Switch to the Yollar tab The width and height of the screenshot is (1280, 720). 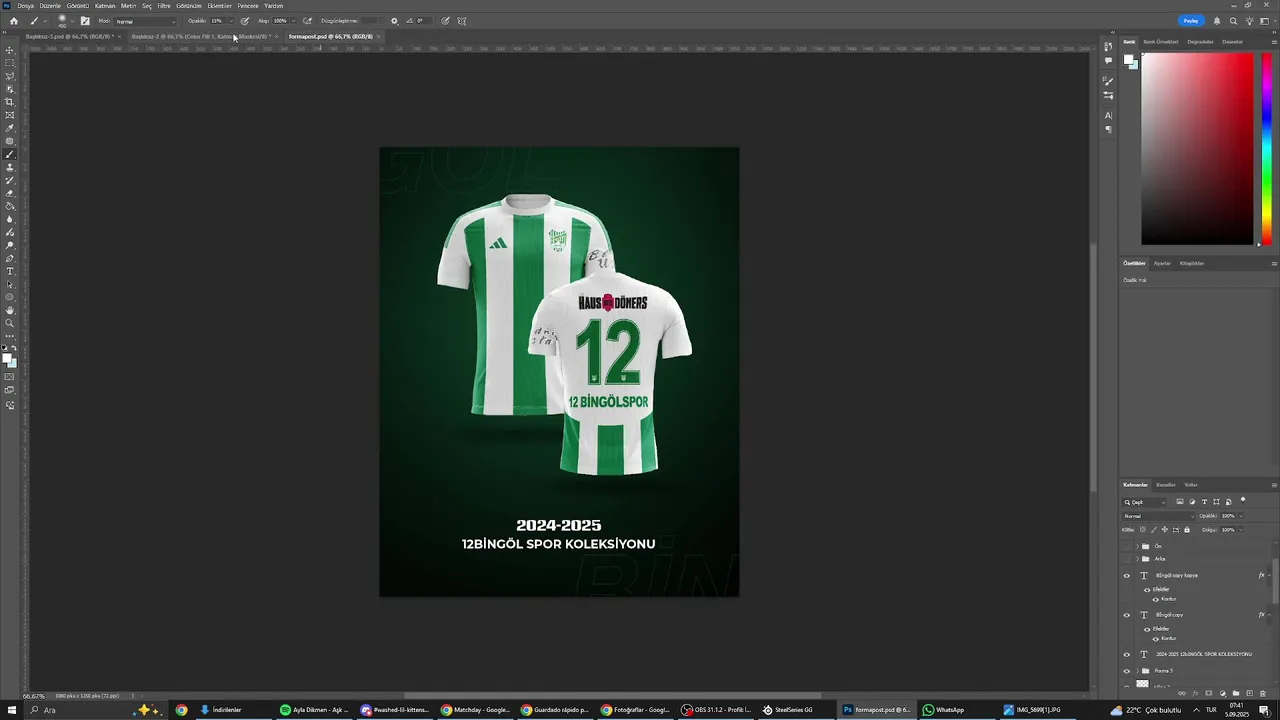click(1191, 485)
